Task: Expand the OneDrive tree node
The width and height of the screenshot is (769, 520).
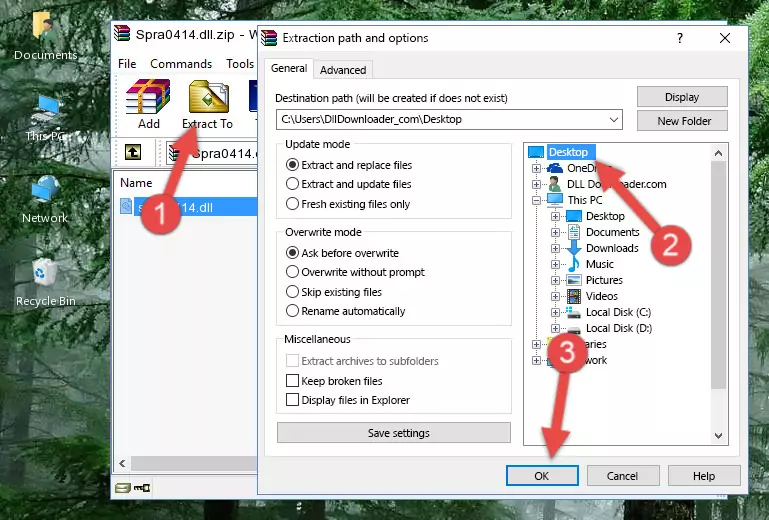Action: click(x=536, y=168)
